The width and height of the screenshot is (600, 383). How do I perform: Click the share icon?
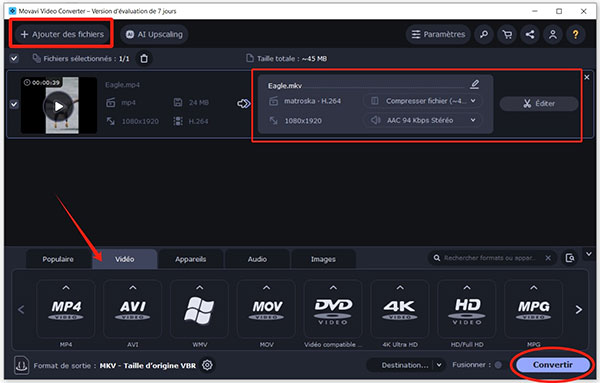[530, 34]
